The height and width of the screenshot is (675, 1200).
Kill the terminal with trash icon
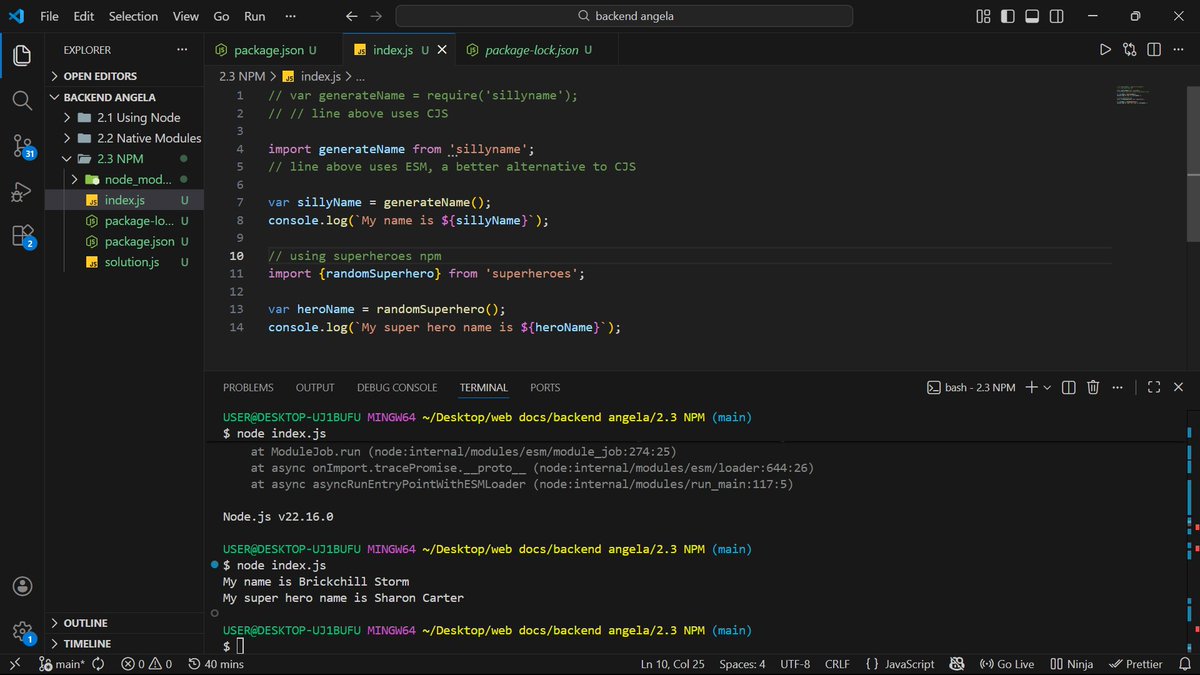click(x=1093, y=387)
